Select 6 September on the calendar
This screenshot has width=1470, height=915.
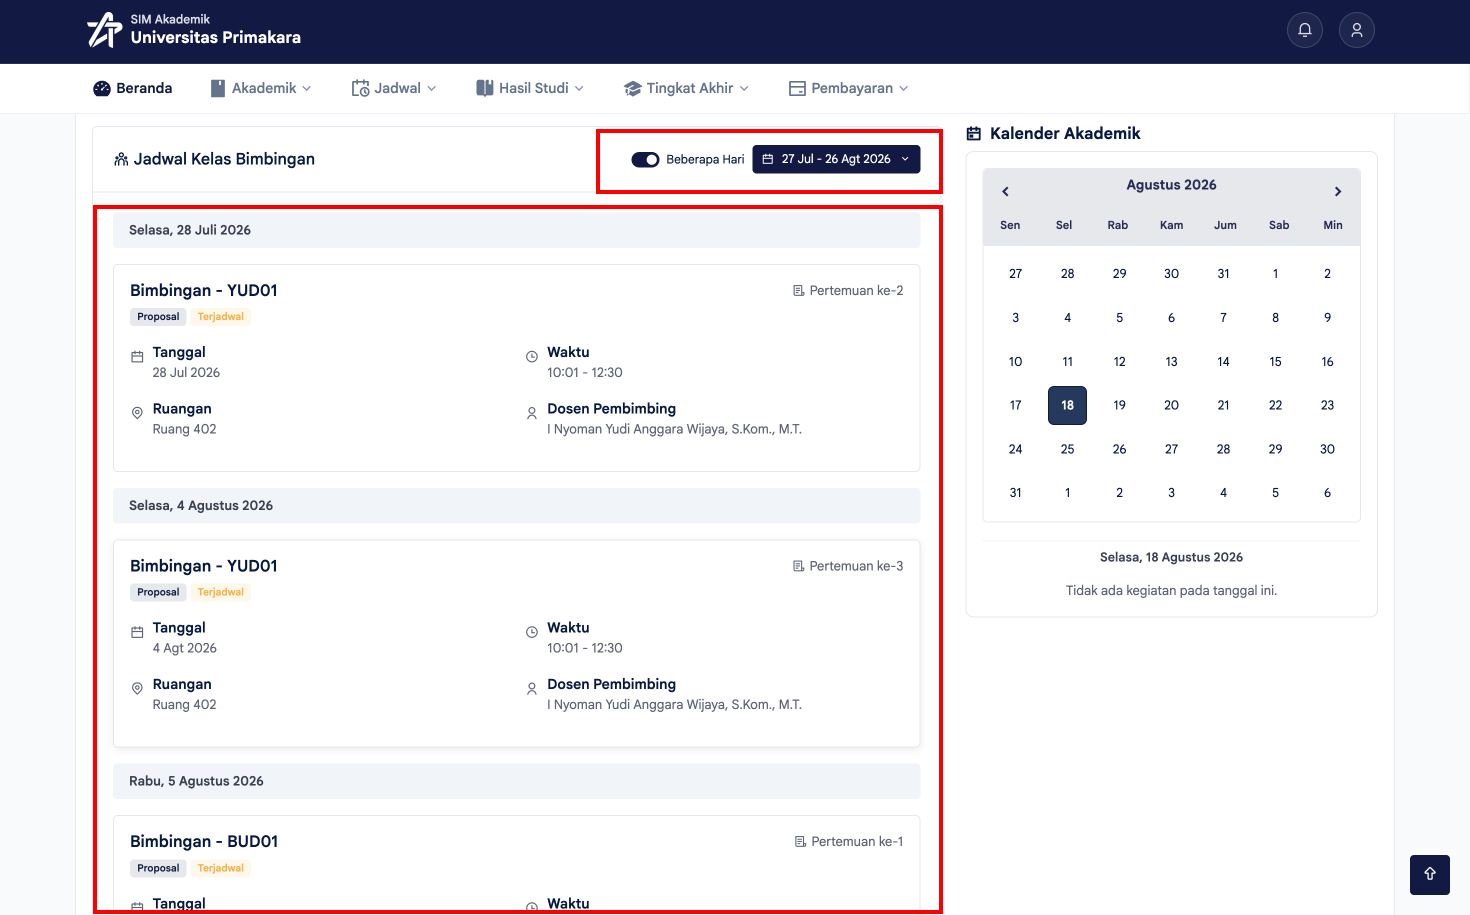[1328, 493]
